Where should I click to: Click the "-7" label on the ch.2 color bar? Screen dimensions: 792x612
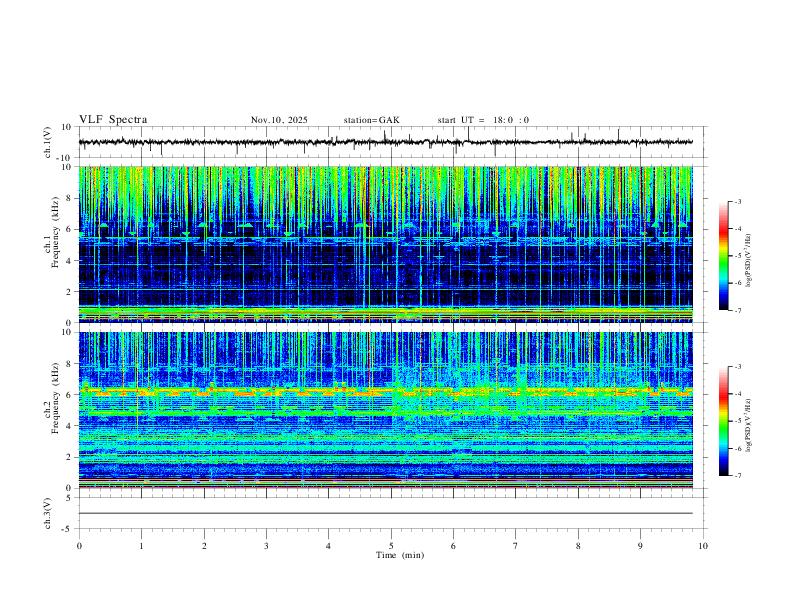[x=737, y=475]
